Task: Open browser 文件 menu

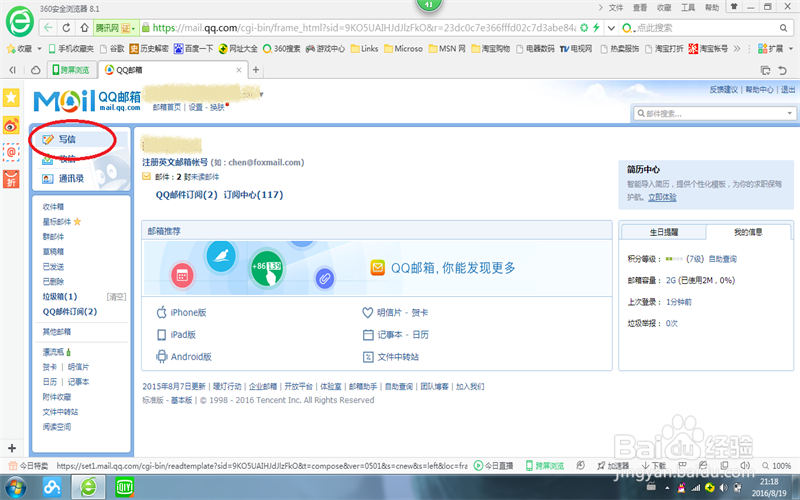Action: coord(616,8)
